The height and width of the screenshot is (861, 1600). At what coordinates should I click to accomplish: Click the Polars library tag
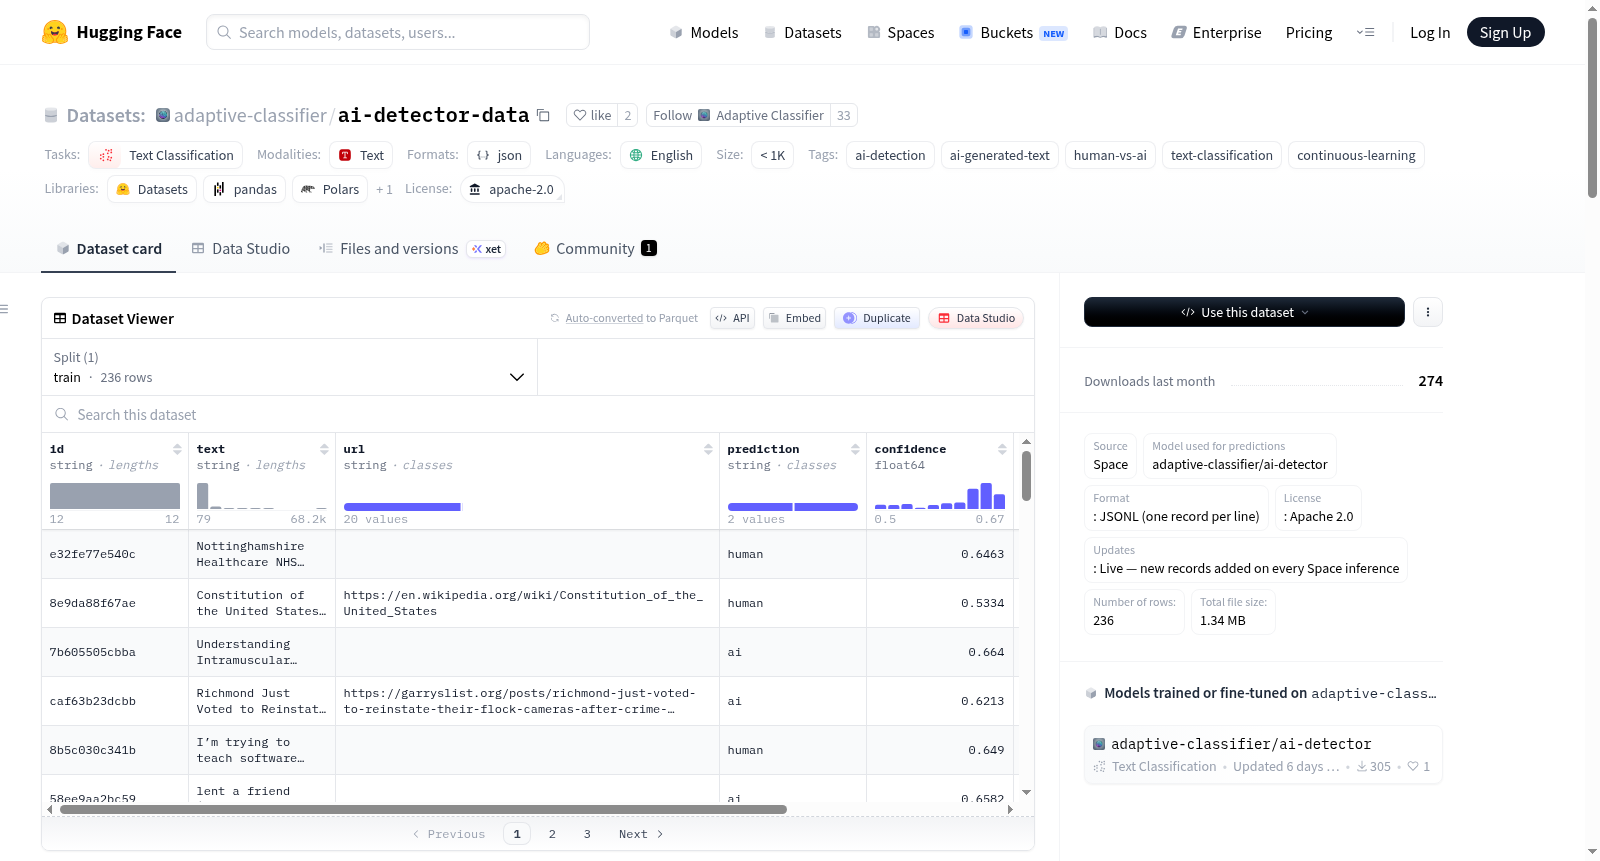point(330,189)
